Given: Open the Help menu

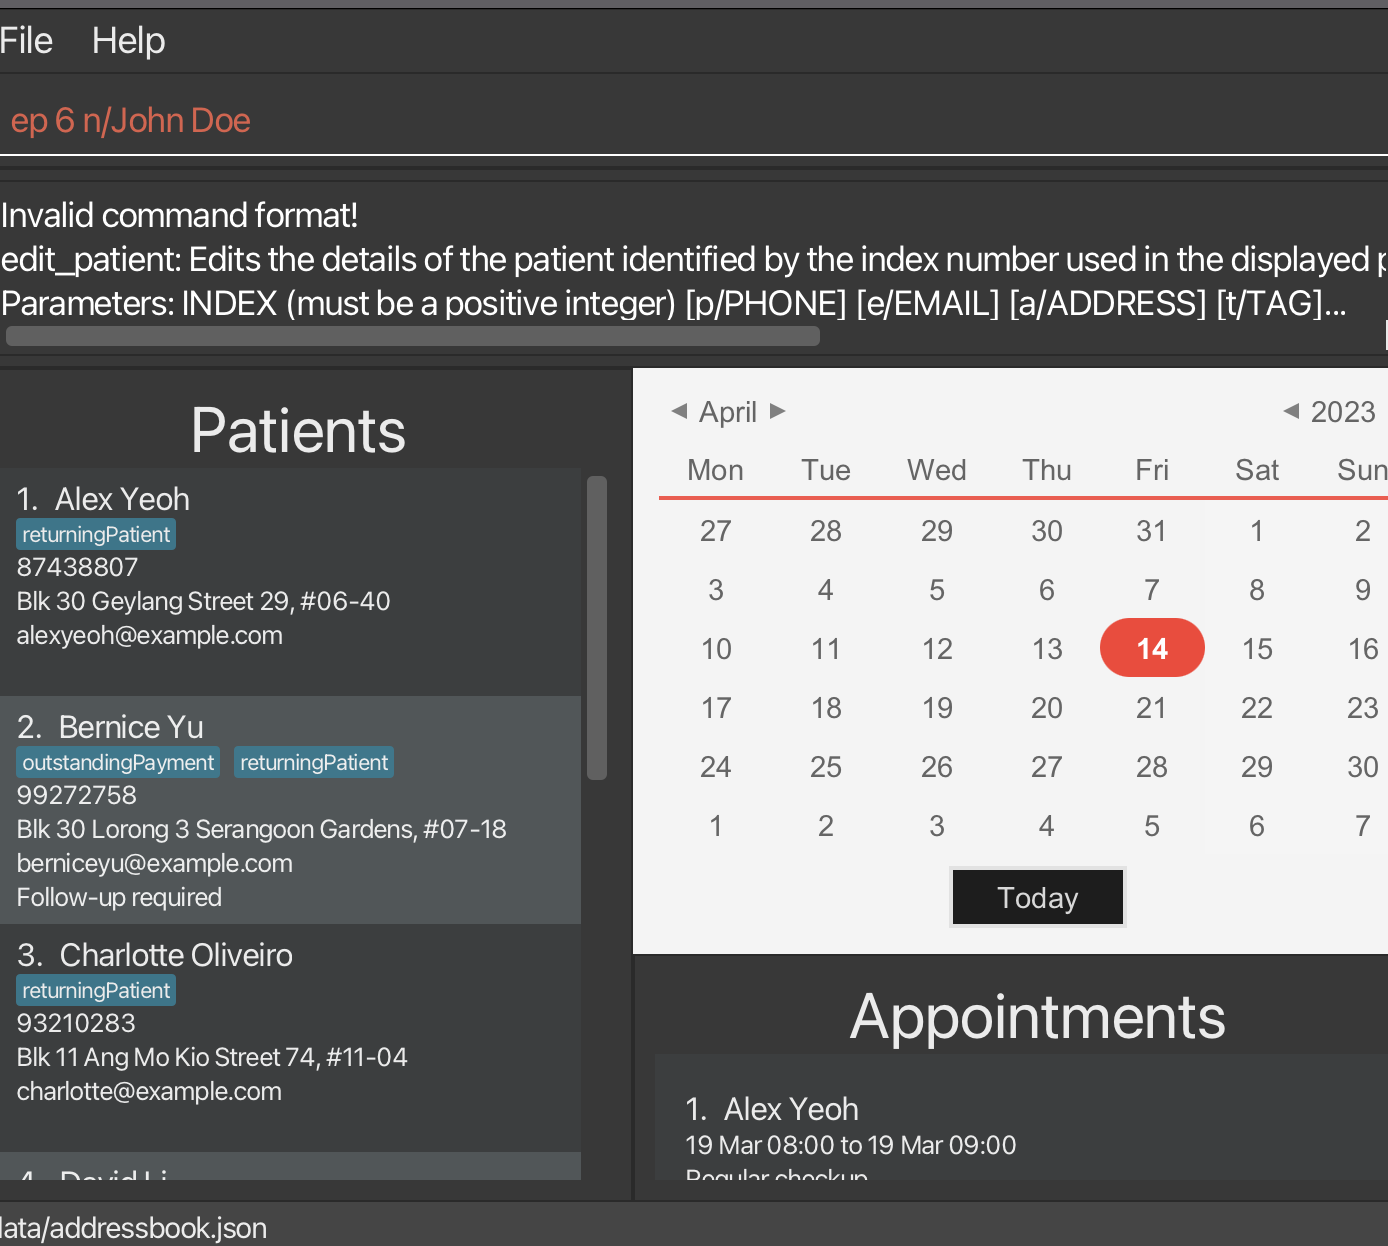Looking at the screenshot, I should pos(128,41).
